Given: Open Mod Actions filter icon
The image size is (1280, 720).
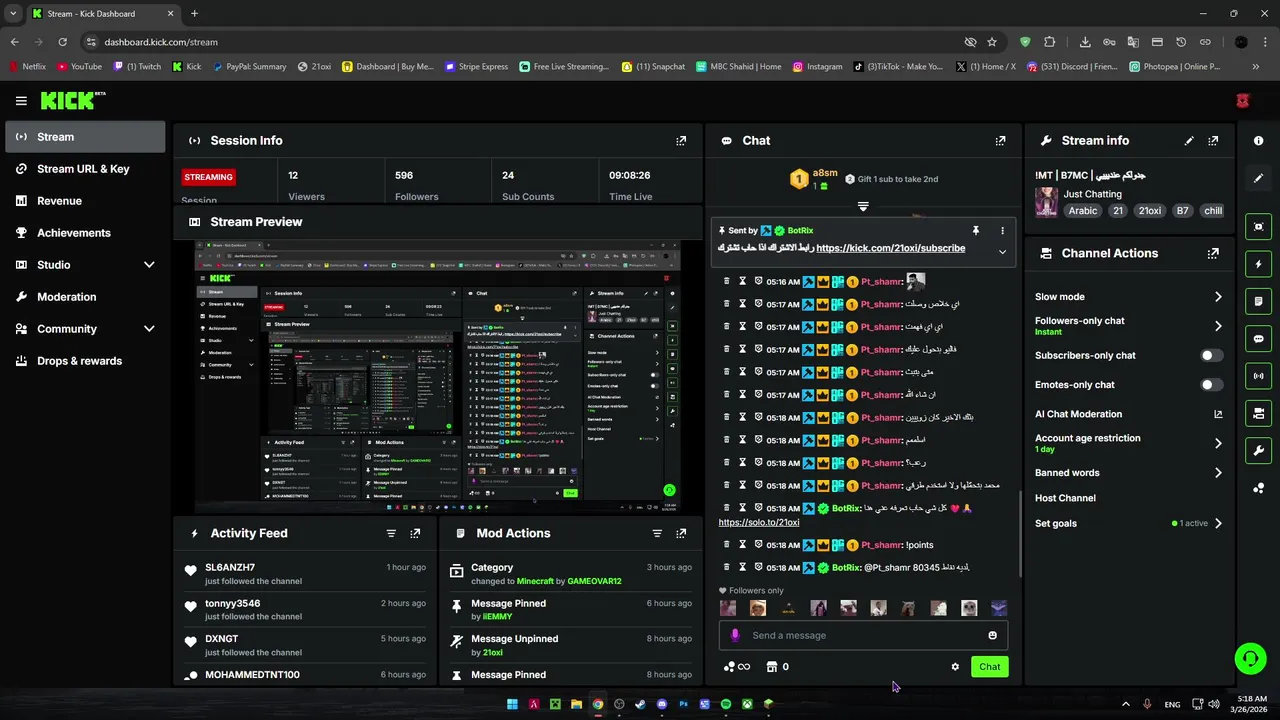Looking at the screenshot, I should (x=657, y=534).
